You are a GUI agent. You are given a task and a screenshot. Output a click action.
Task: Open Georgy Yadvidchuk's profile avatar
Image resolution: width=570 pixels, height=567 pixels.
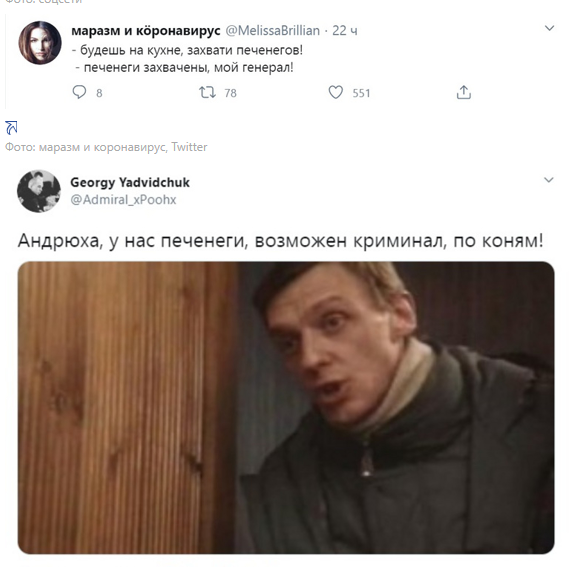point(39,191)
